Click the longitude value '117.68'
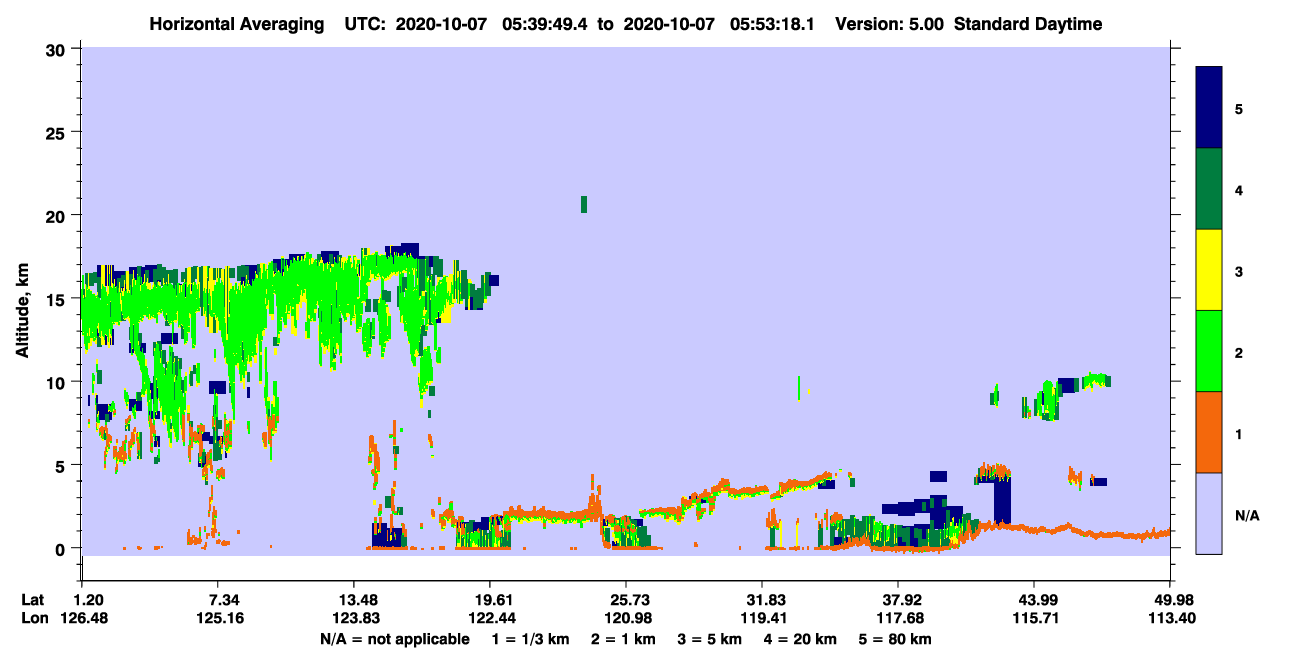Image resolution: width=1300 pixels, height=667 pixels. (899, 618)
